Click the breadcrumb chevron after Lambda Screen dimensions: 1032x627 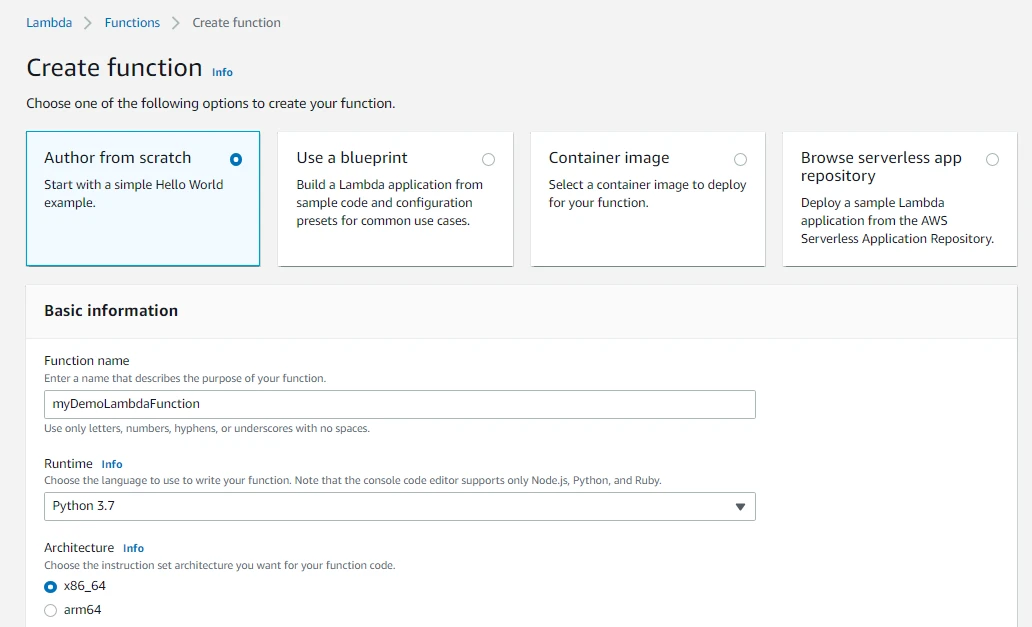tap(88, 23)
